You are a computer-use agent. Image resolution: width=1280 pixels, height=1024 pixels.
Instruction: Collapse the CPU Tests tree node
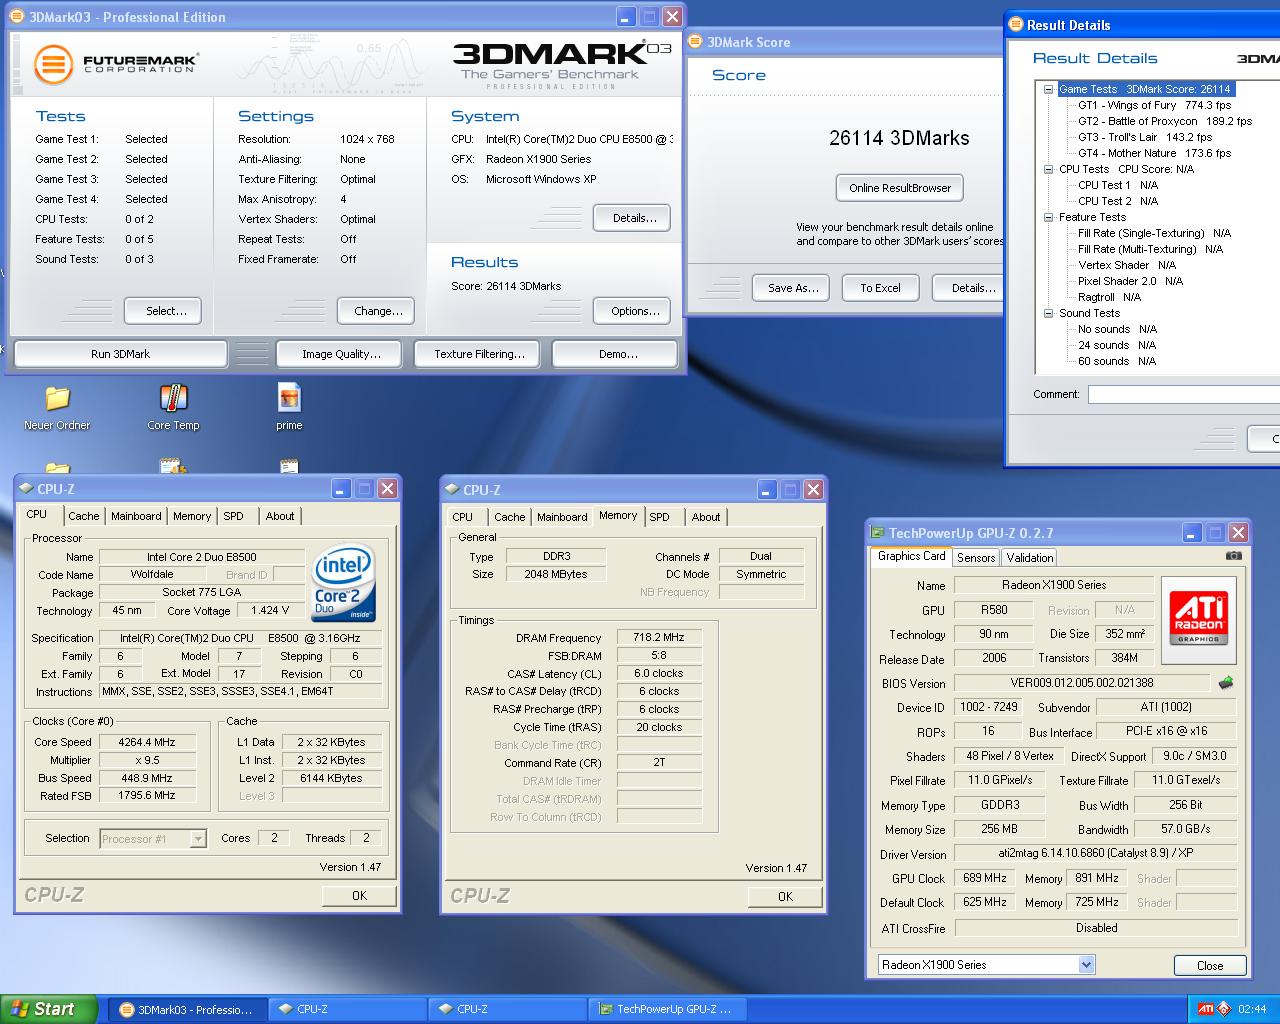point(1048,169)
